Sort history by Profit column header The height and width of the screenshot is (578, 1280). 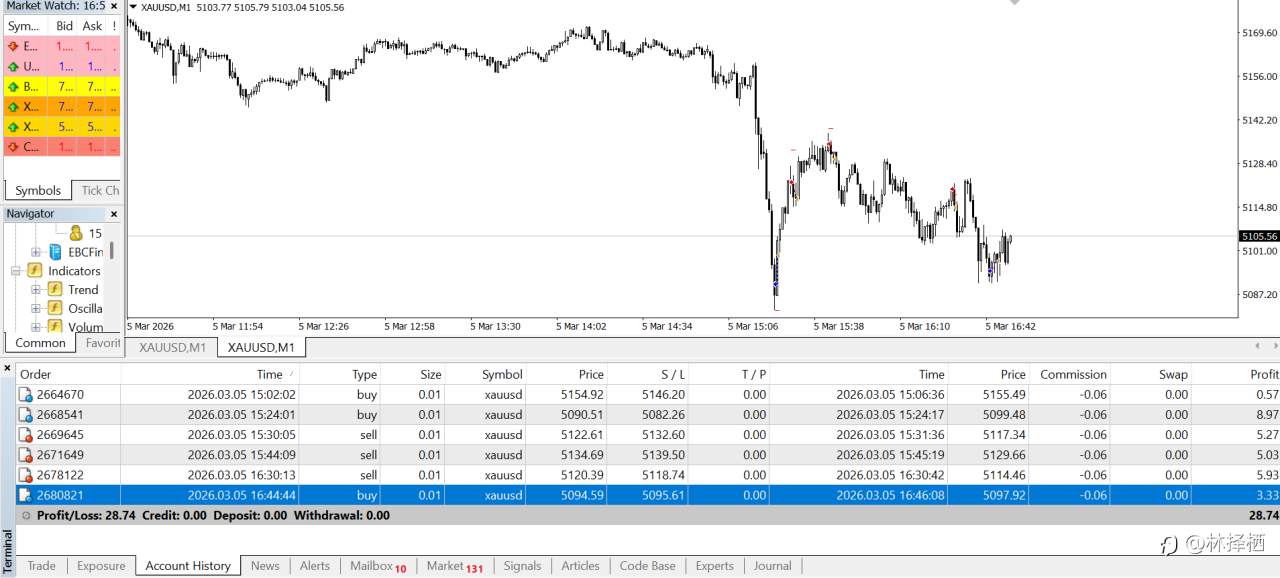click(1237, 374)
